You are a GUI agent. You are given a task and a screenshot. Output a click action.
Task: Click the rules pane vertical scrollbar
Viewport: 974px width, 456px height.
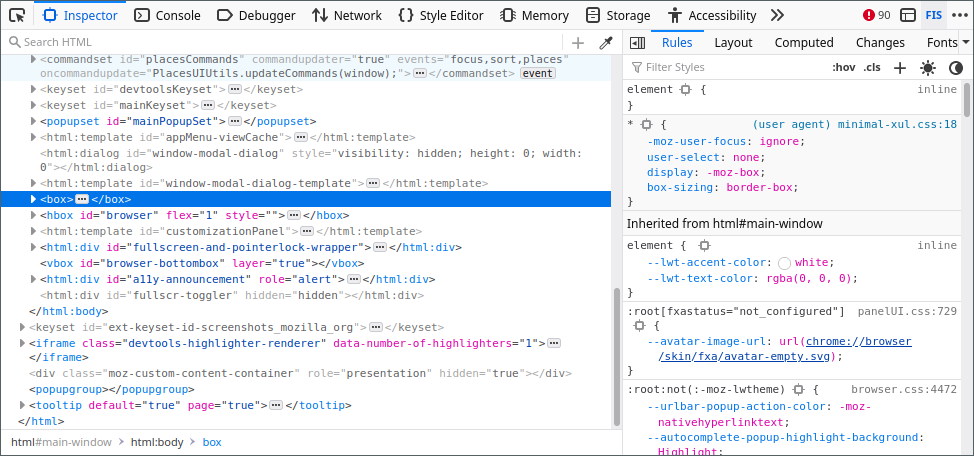[x=967, y=98]
